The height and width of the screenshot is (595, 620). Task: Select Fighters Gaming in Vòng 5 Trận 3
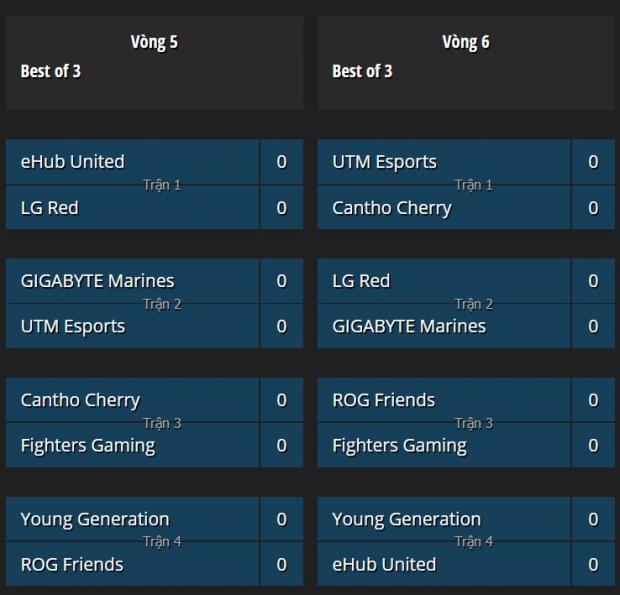(x=88, y=445)
